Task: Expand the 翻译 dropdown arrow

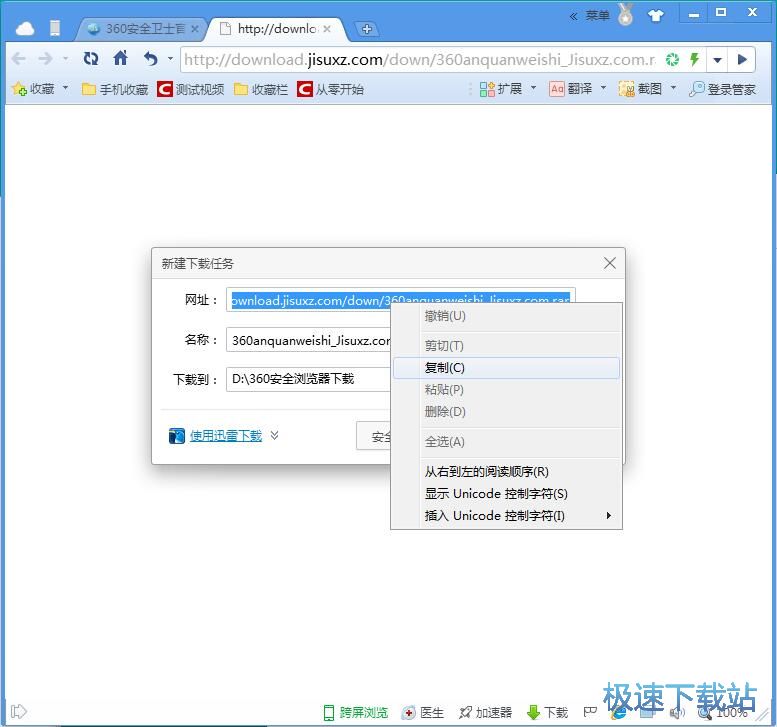Action: 604,89
